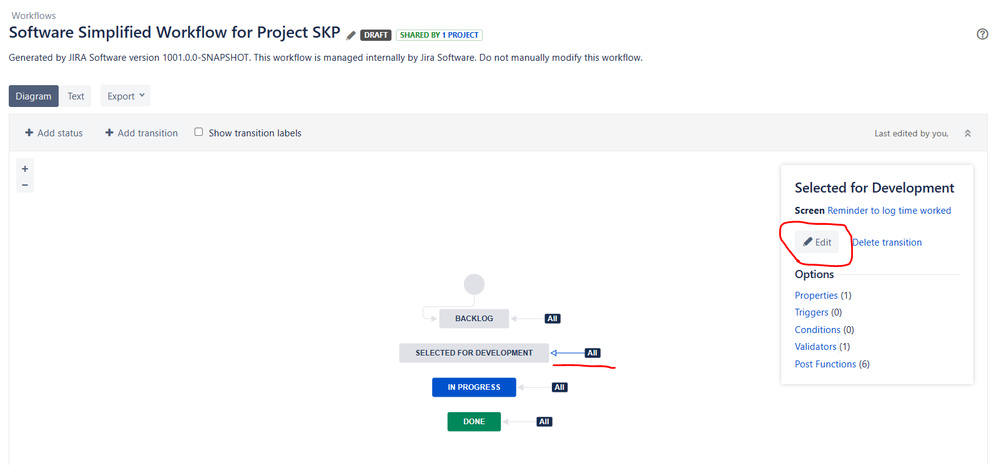Click the Edit button in transition panel
This screenshot has height=465, width=999.
coord(817,242)
